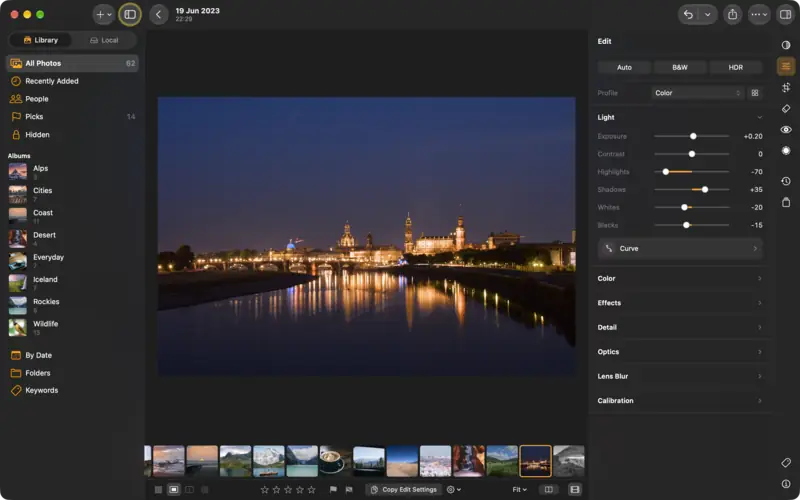Open the more options (…) menu
This screenshot has height=500, width=800.
coord(759,15)
